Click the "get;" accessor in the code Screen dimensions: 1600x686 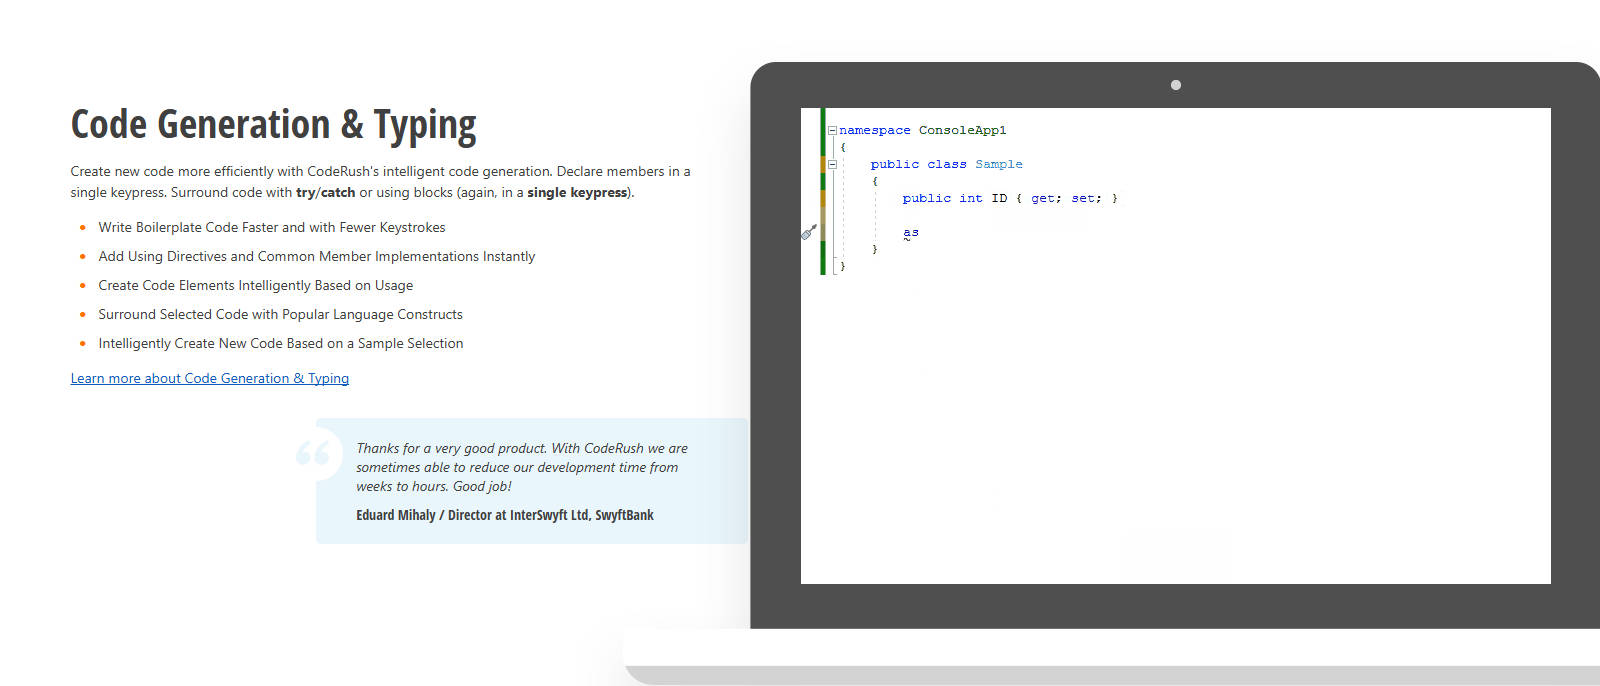[1047, 199]
